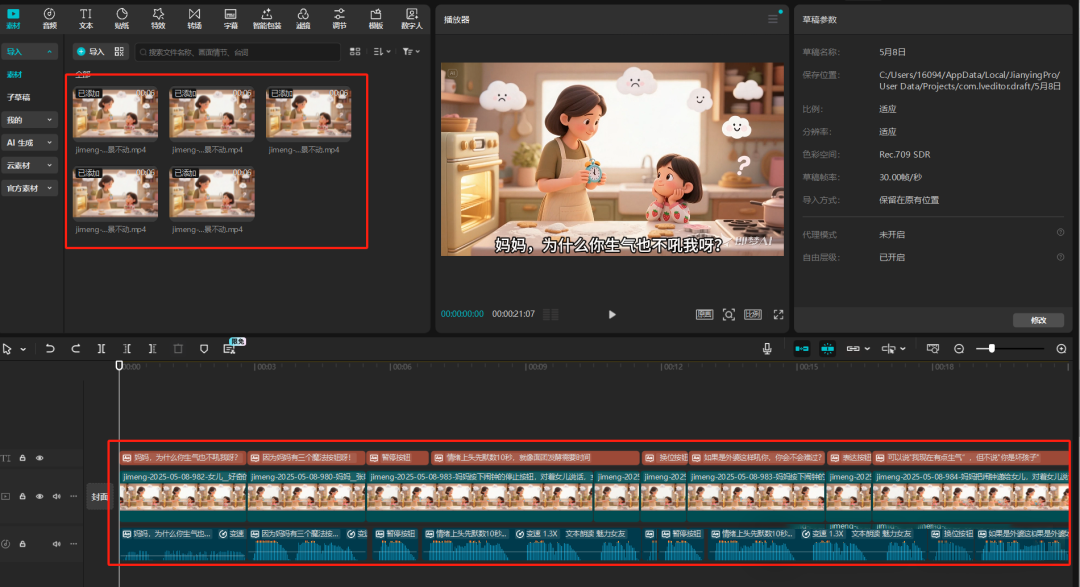The width and height of the screenshot is (1080, 587).
Task: Select the first media thumbnail in top row
Action: tap(116, 114)
